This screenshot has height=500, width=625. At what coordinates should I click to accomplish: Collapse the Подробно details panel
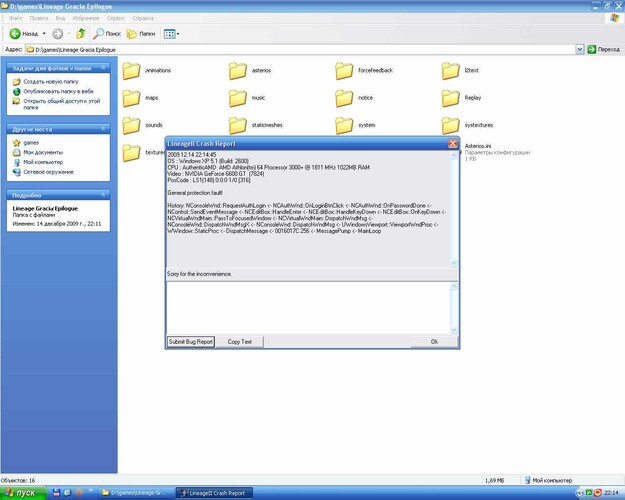(103, 195)
